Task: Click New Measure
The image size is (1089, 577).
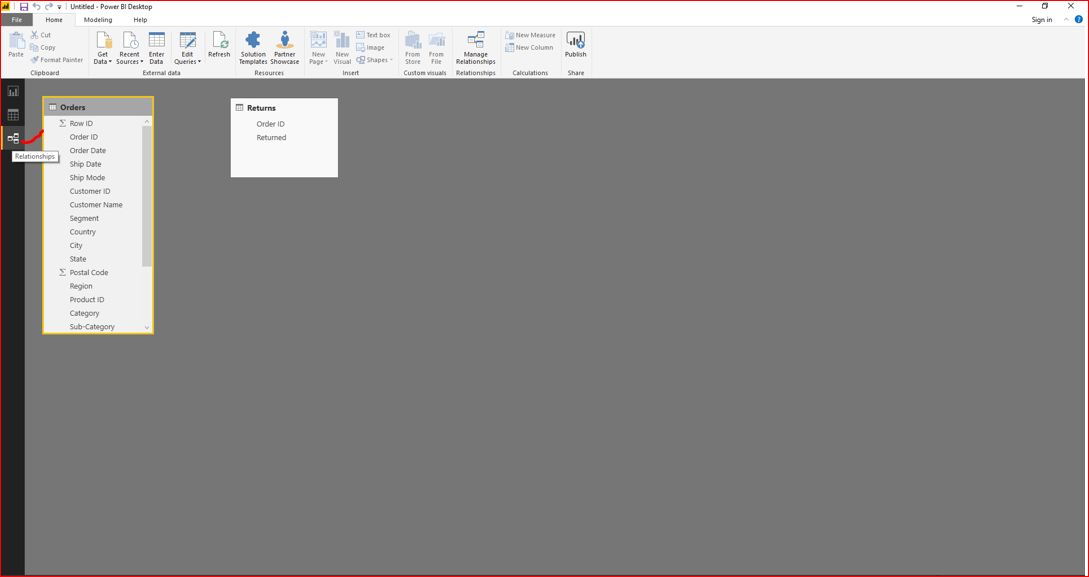Action: pos(530,35)
